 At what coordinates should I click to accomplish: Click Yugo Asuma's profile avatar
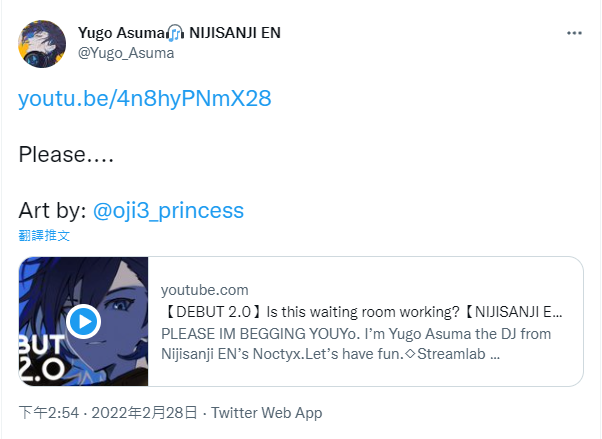pyautogui.click(x=42, y=44)
